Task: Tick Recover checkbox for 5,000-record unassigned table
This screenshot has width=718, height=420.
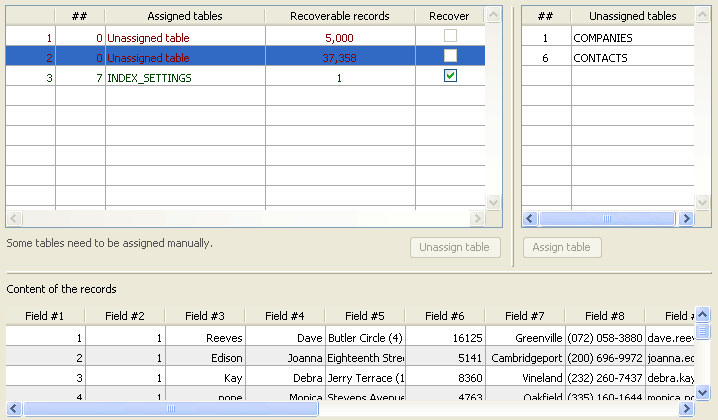Action: click(x=450, y=36)
